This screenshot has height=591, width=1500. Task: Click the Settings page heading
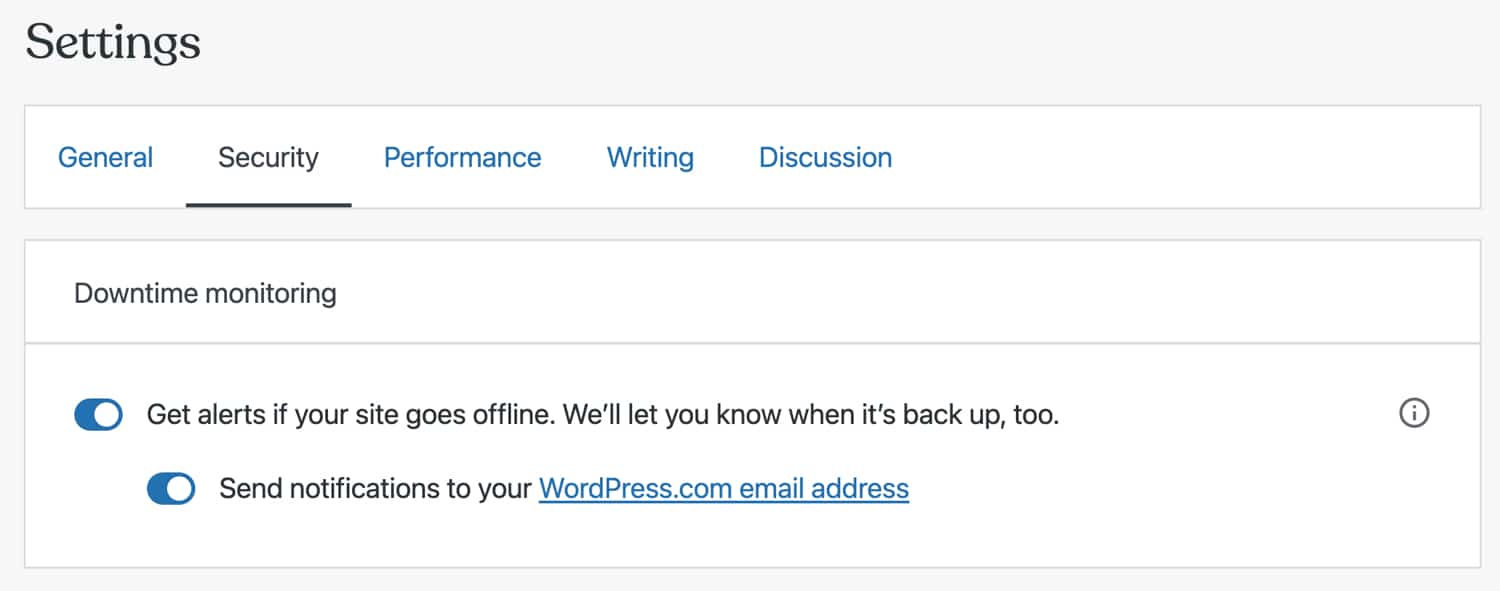click(x=113, y=44)
